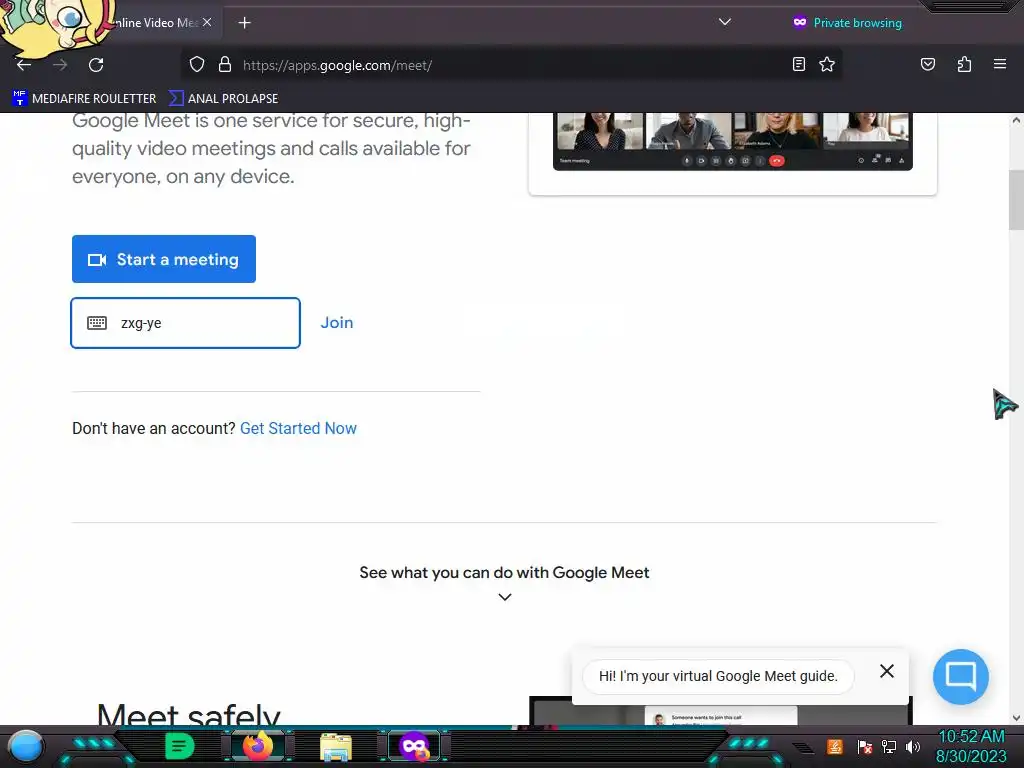The height and width of the screenshot is (768, 1024).
Task: Open the network tray icon
Action: pos(889,746)
